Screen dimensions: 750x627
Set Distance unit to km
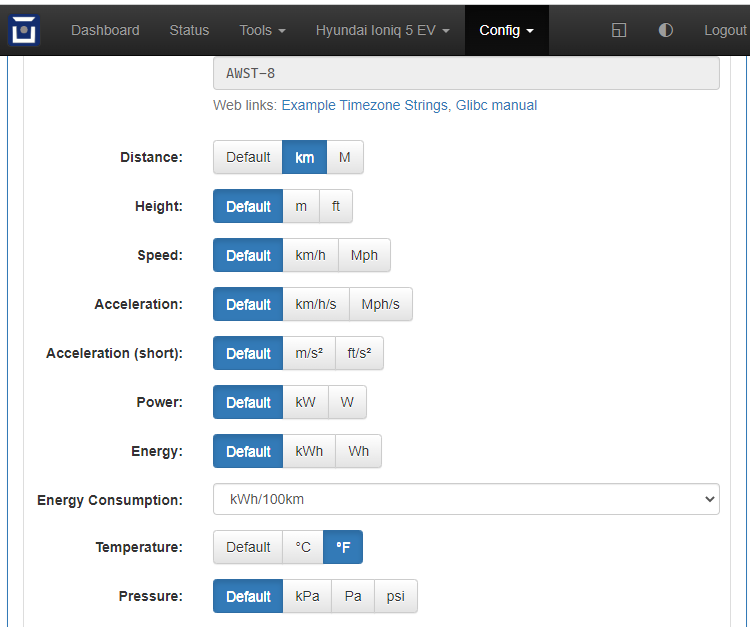304,157
